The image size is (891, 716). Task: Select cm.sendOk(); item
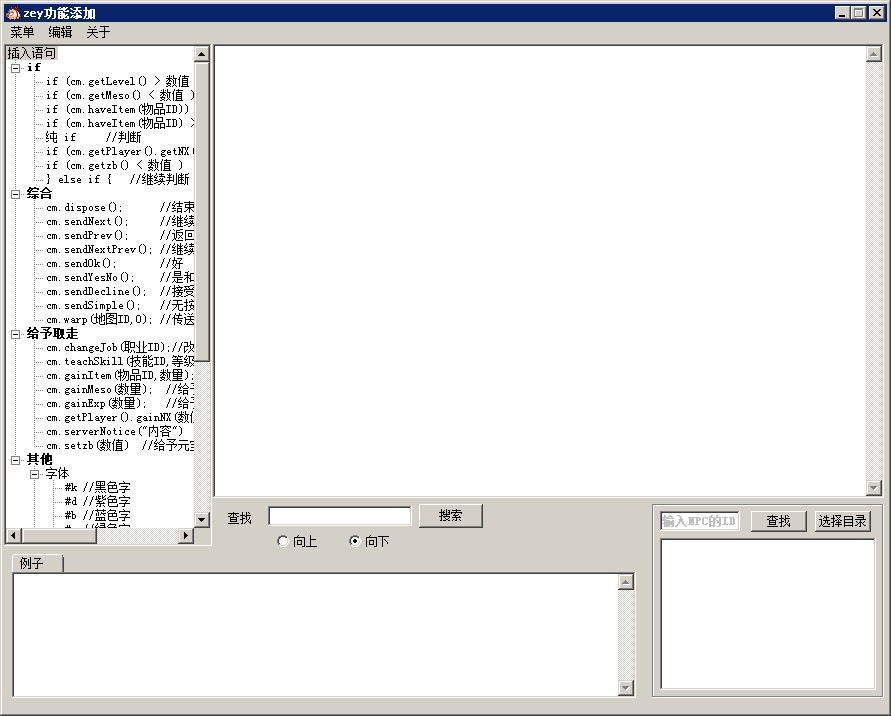pyautogui.click(x=114, y=264)
